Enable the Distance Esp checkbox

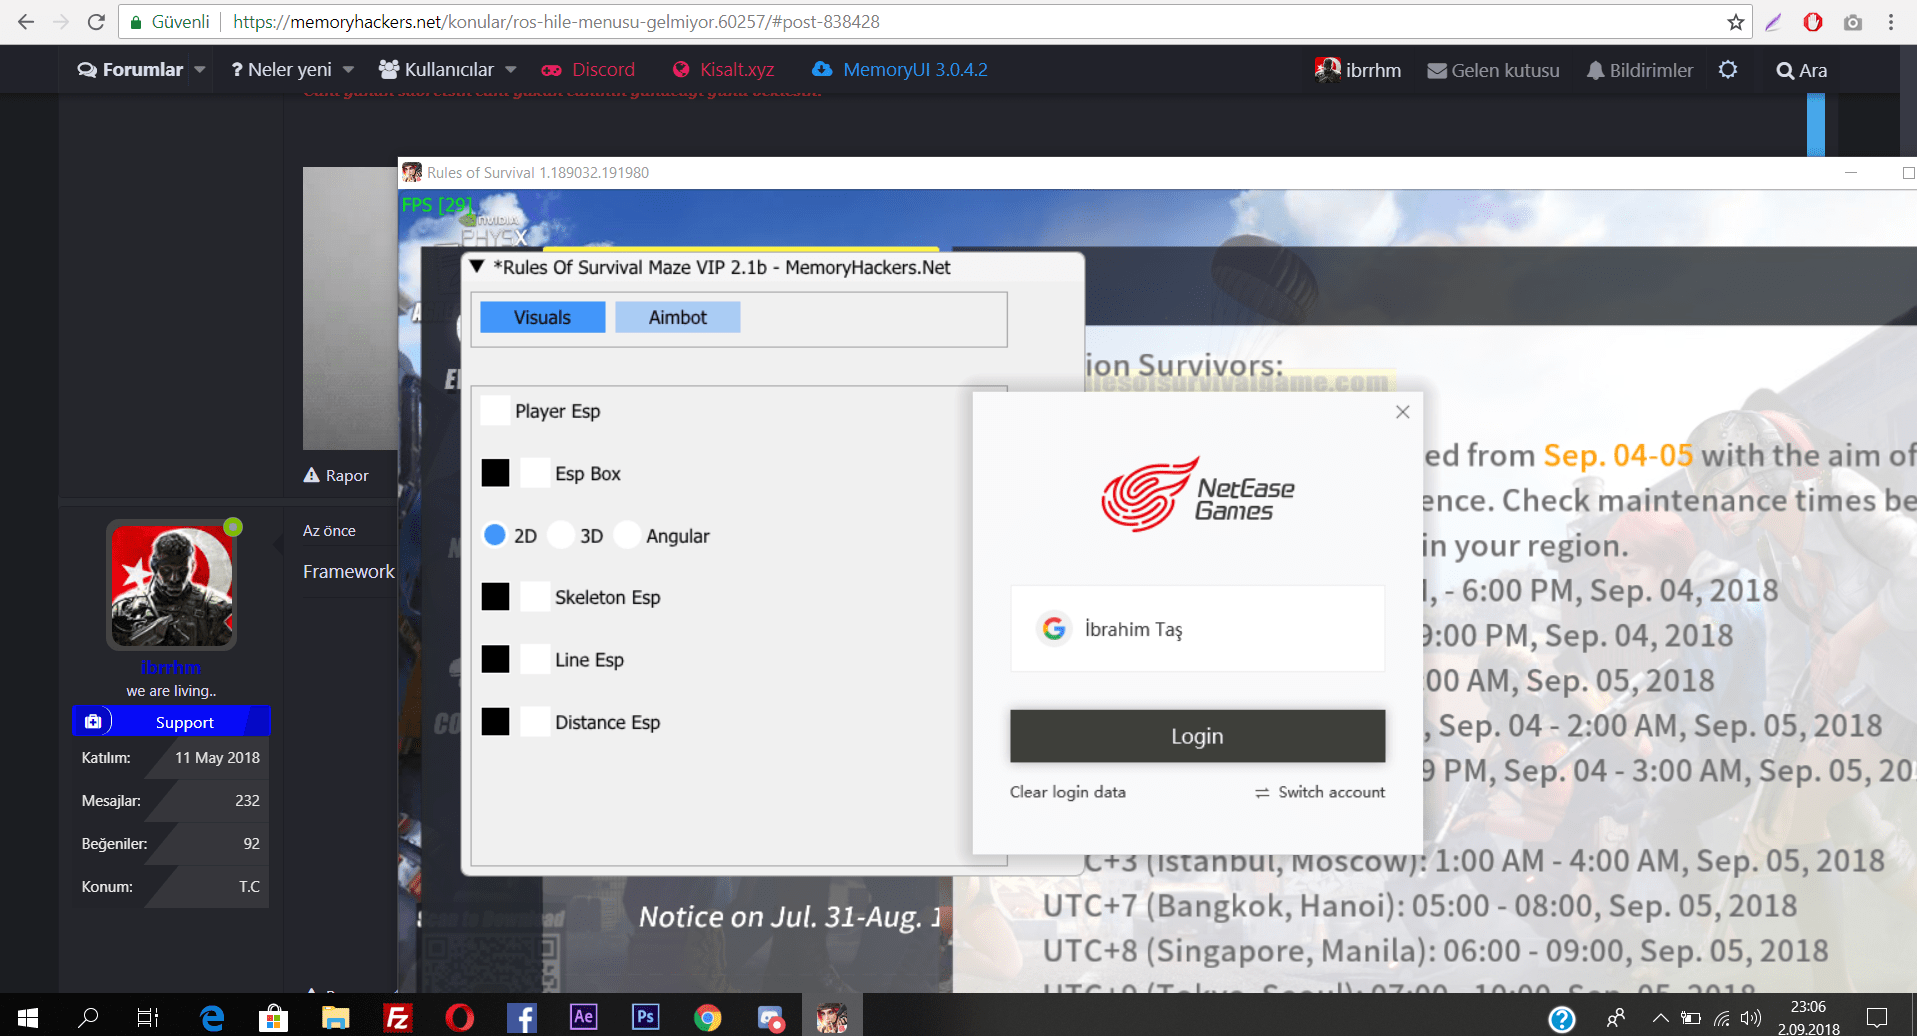(535, 721)
